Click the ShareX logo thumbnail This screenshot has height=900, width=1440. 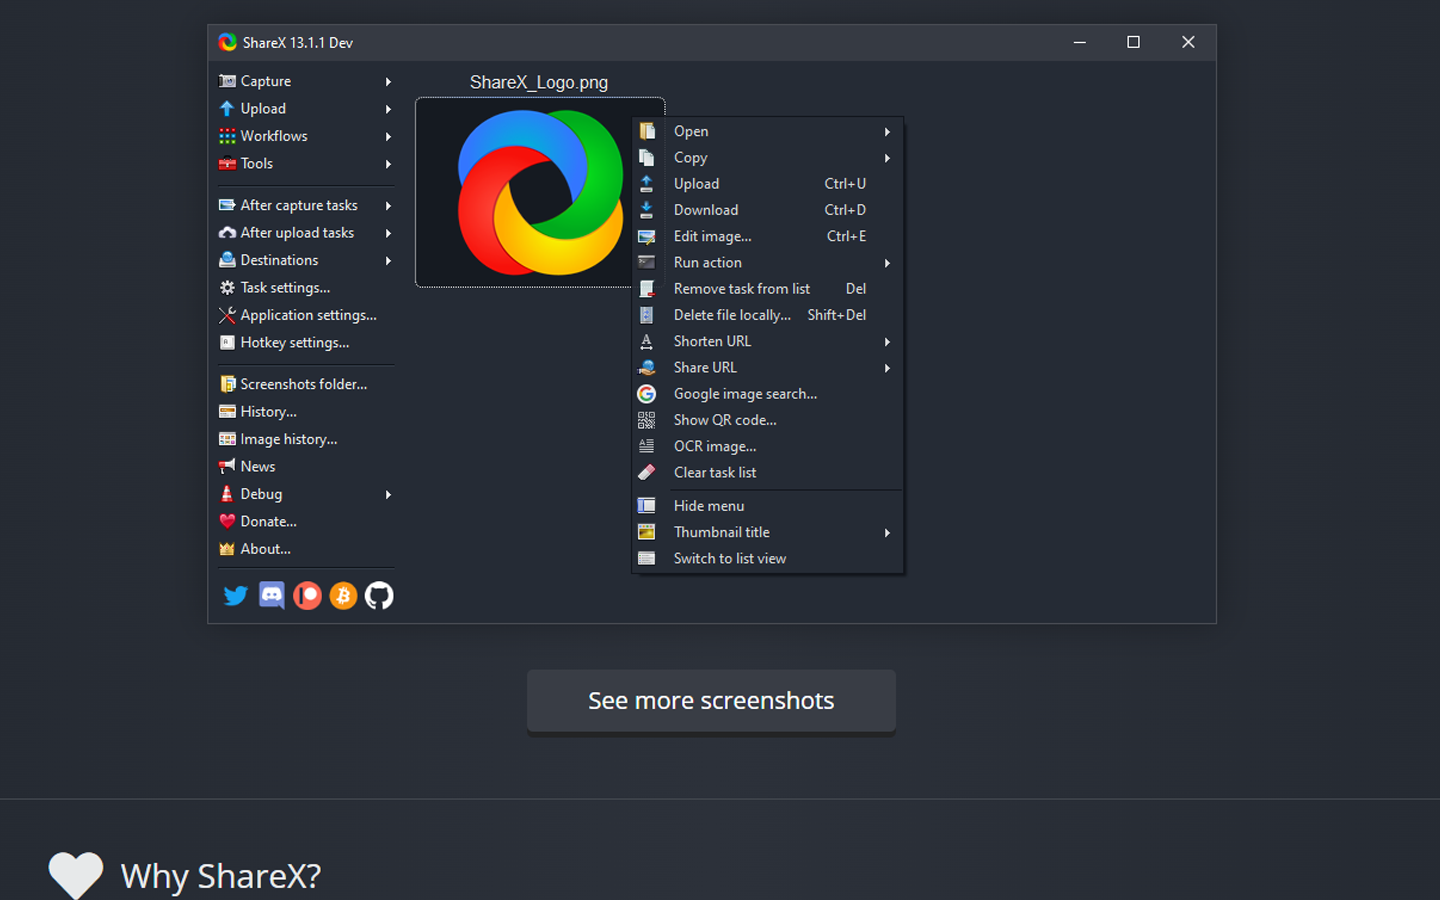click(x=540, y=193)
